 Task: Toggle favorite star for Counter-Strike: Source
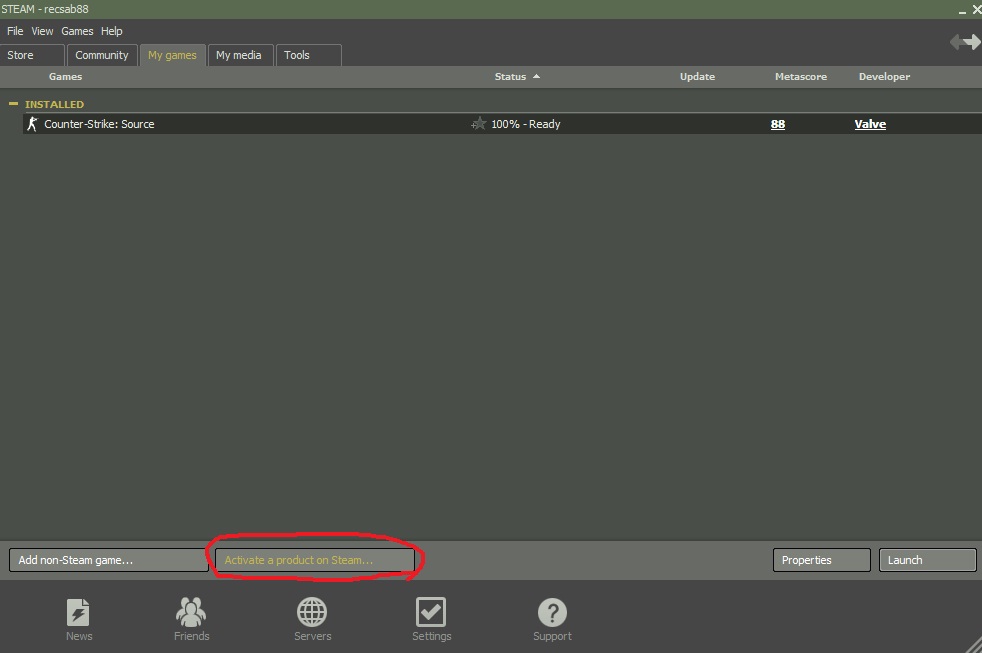click(478, 124)
